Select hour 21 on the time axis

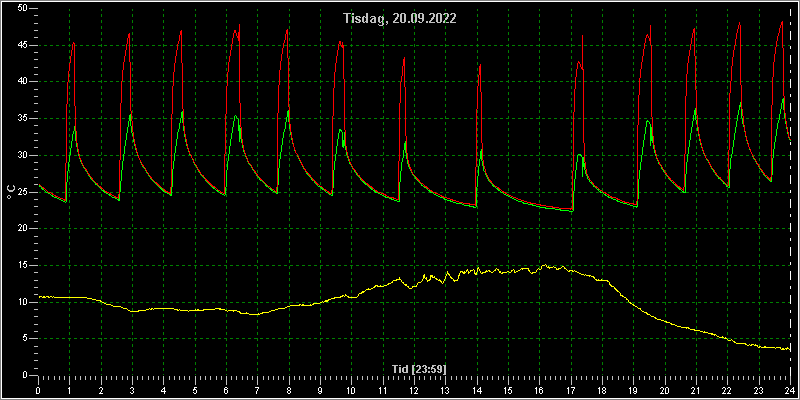(696, 390)
